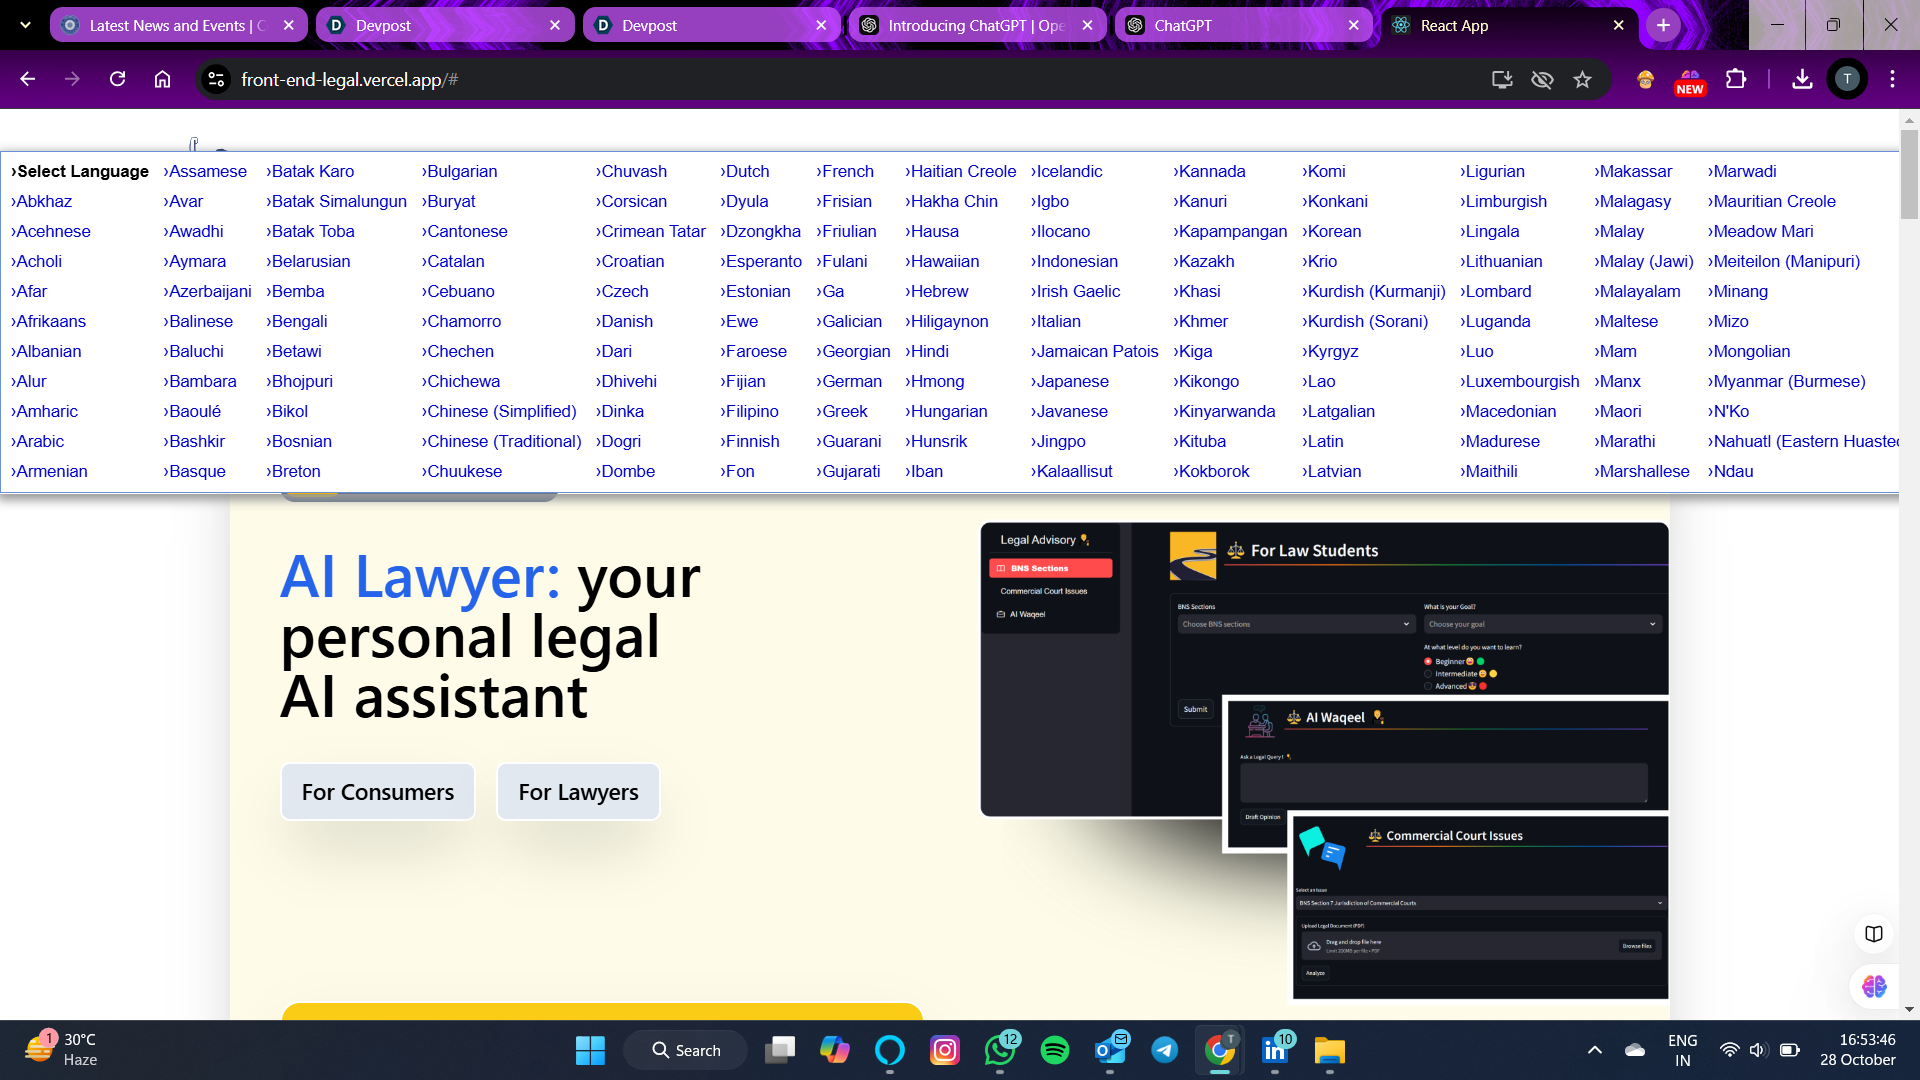The image size is (1920, 1080).
Task: Open the reading mode book icon on the page
Action: tap(1873, 933)
